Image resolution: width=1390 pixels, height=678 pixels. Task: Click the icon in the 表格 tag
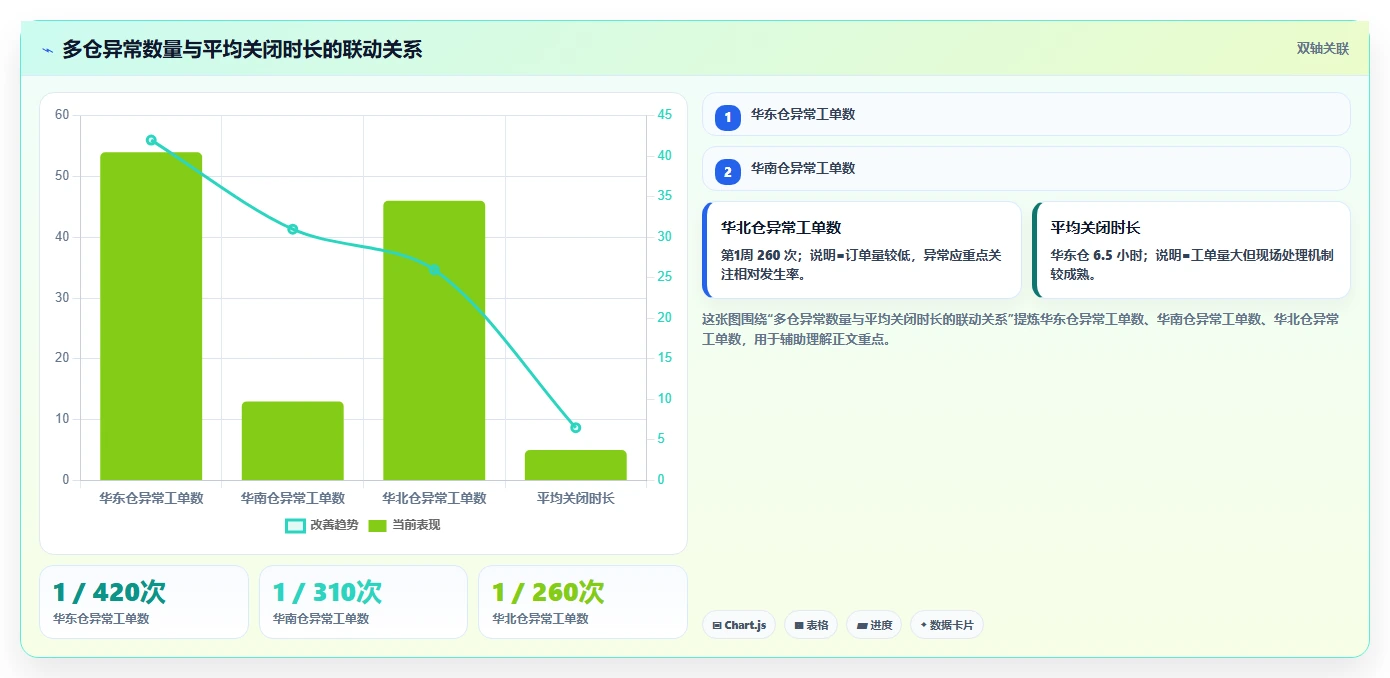(x=799, y=626)
